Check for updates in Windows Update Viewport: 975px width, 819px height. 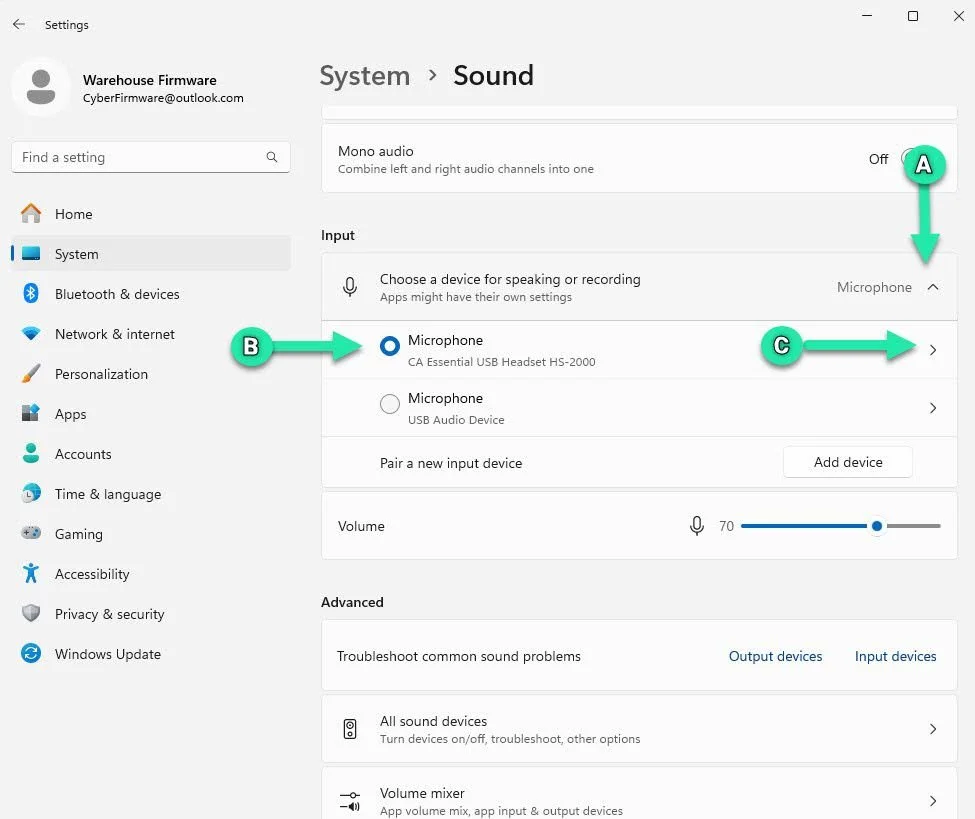click(107, 653)
